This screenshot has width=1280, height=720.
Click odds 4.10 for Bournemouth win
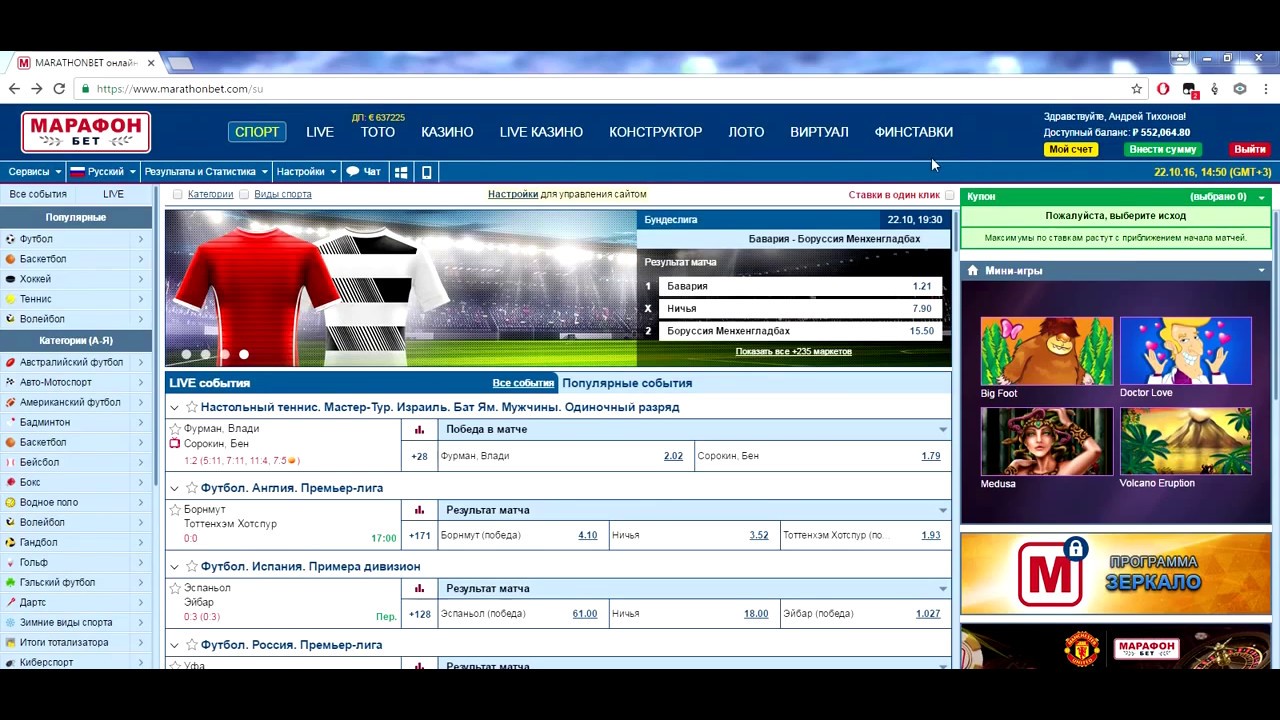click(x=588, y=535)
